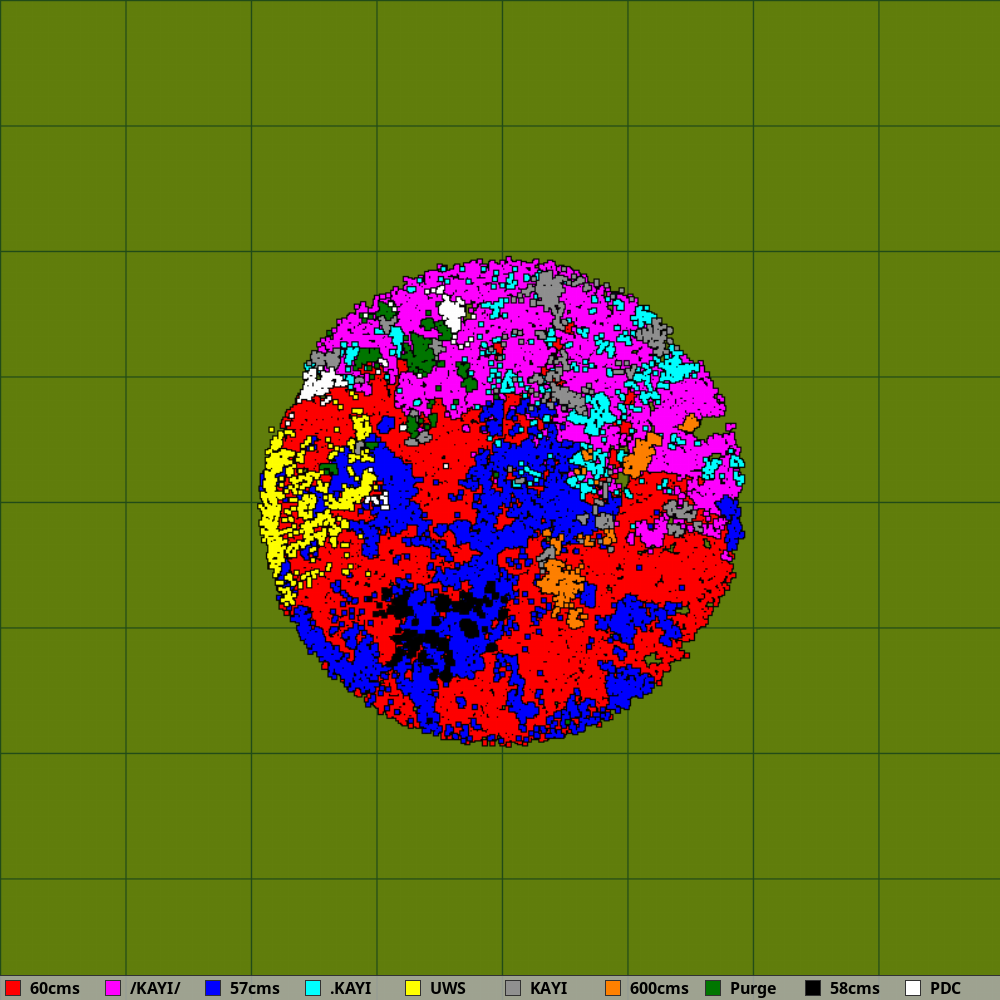The height and width of the screenshot is (1000, 1000).
Task: Select the UWS legend label
Action: (x=448, y=989)
